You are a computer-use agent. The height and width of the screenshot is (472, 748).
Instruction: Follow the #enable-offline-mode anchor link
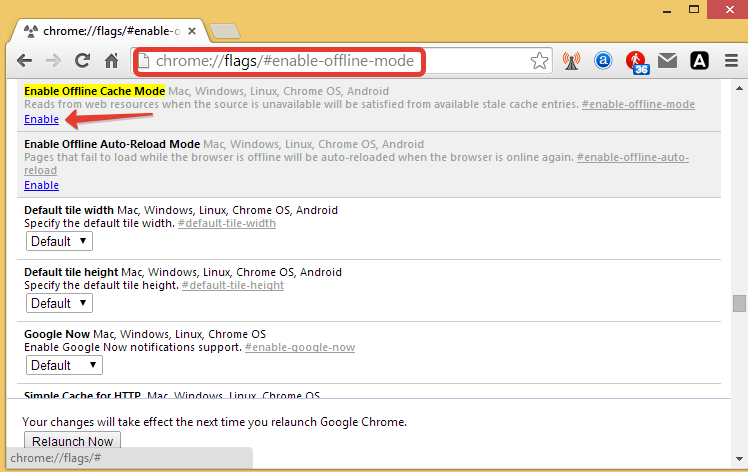[638, 104]
